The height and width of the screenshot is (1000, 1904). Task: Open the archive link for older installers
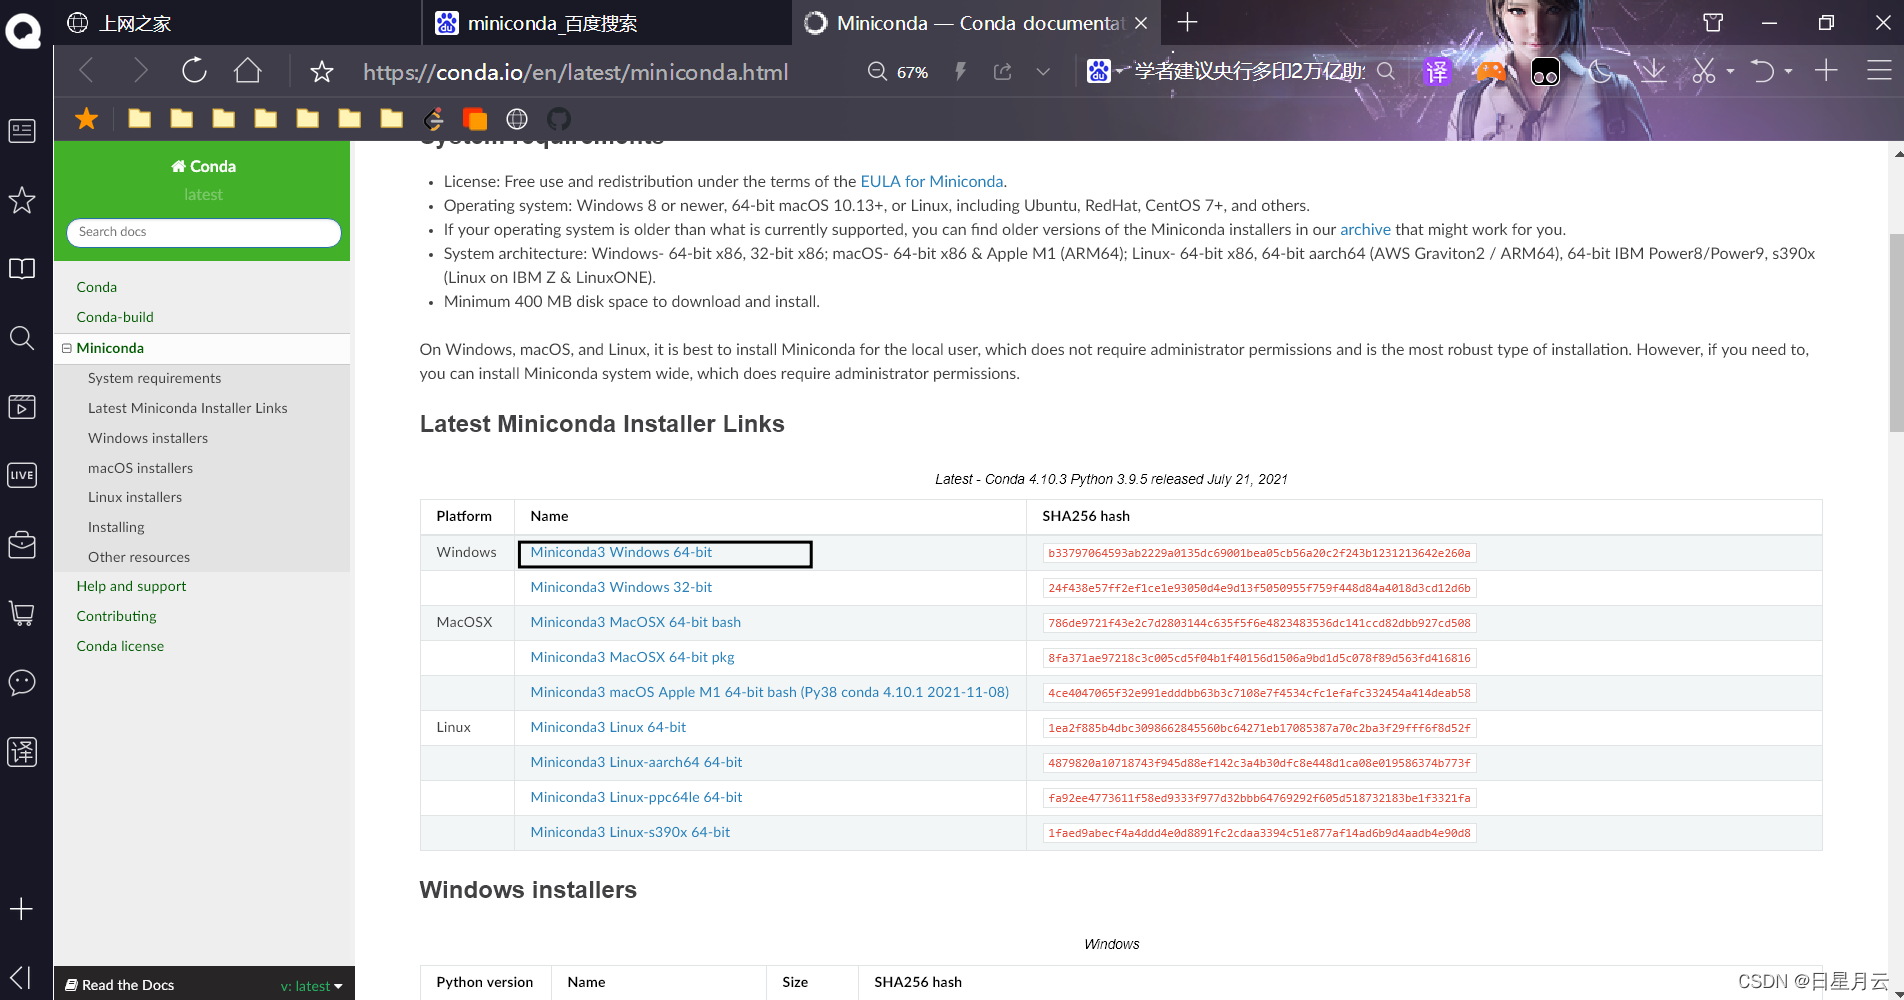click(x=1365, y=229)
